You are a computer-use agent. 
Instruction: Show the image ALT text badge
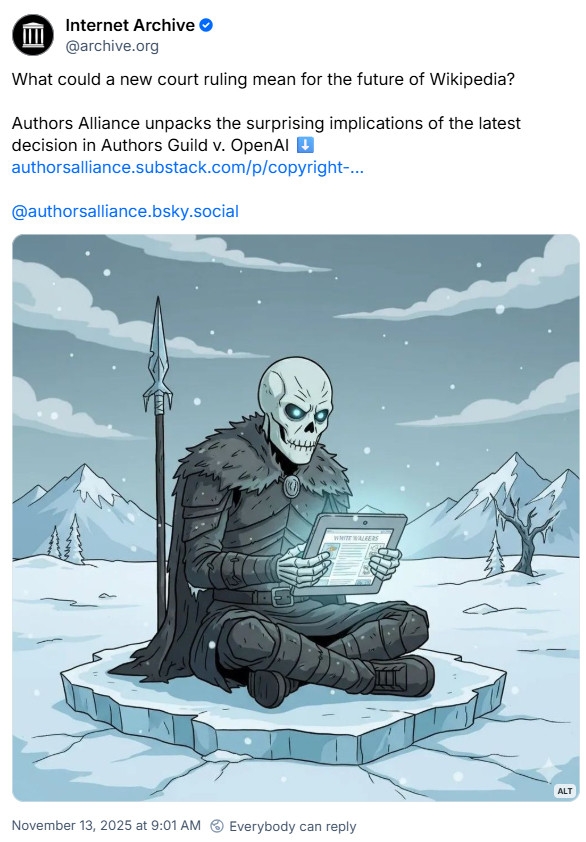click(565, 790)
